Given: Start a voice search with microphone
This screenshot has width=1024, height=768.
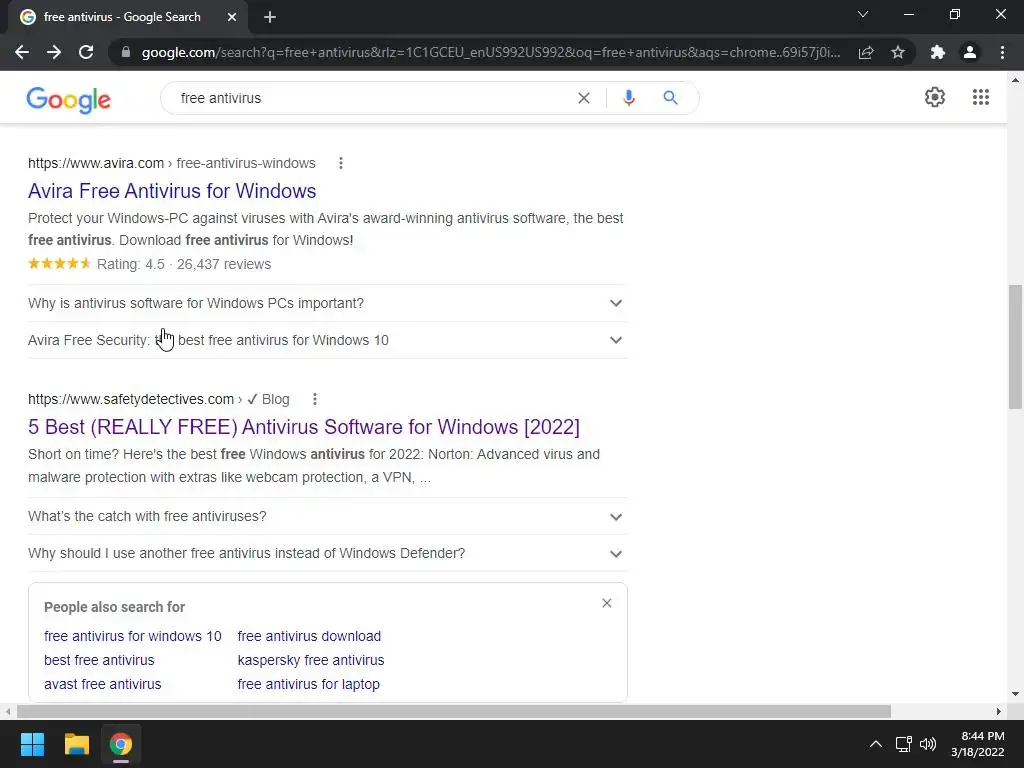Looking at the screenshot, I should (x=629, y=98).
